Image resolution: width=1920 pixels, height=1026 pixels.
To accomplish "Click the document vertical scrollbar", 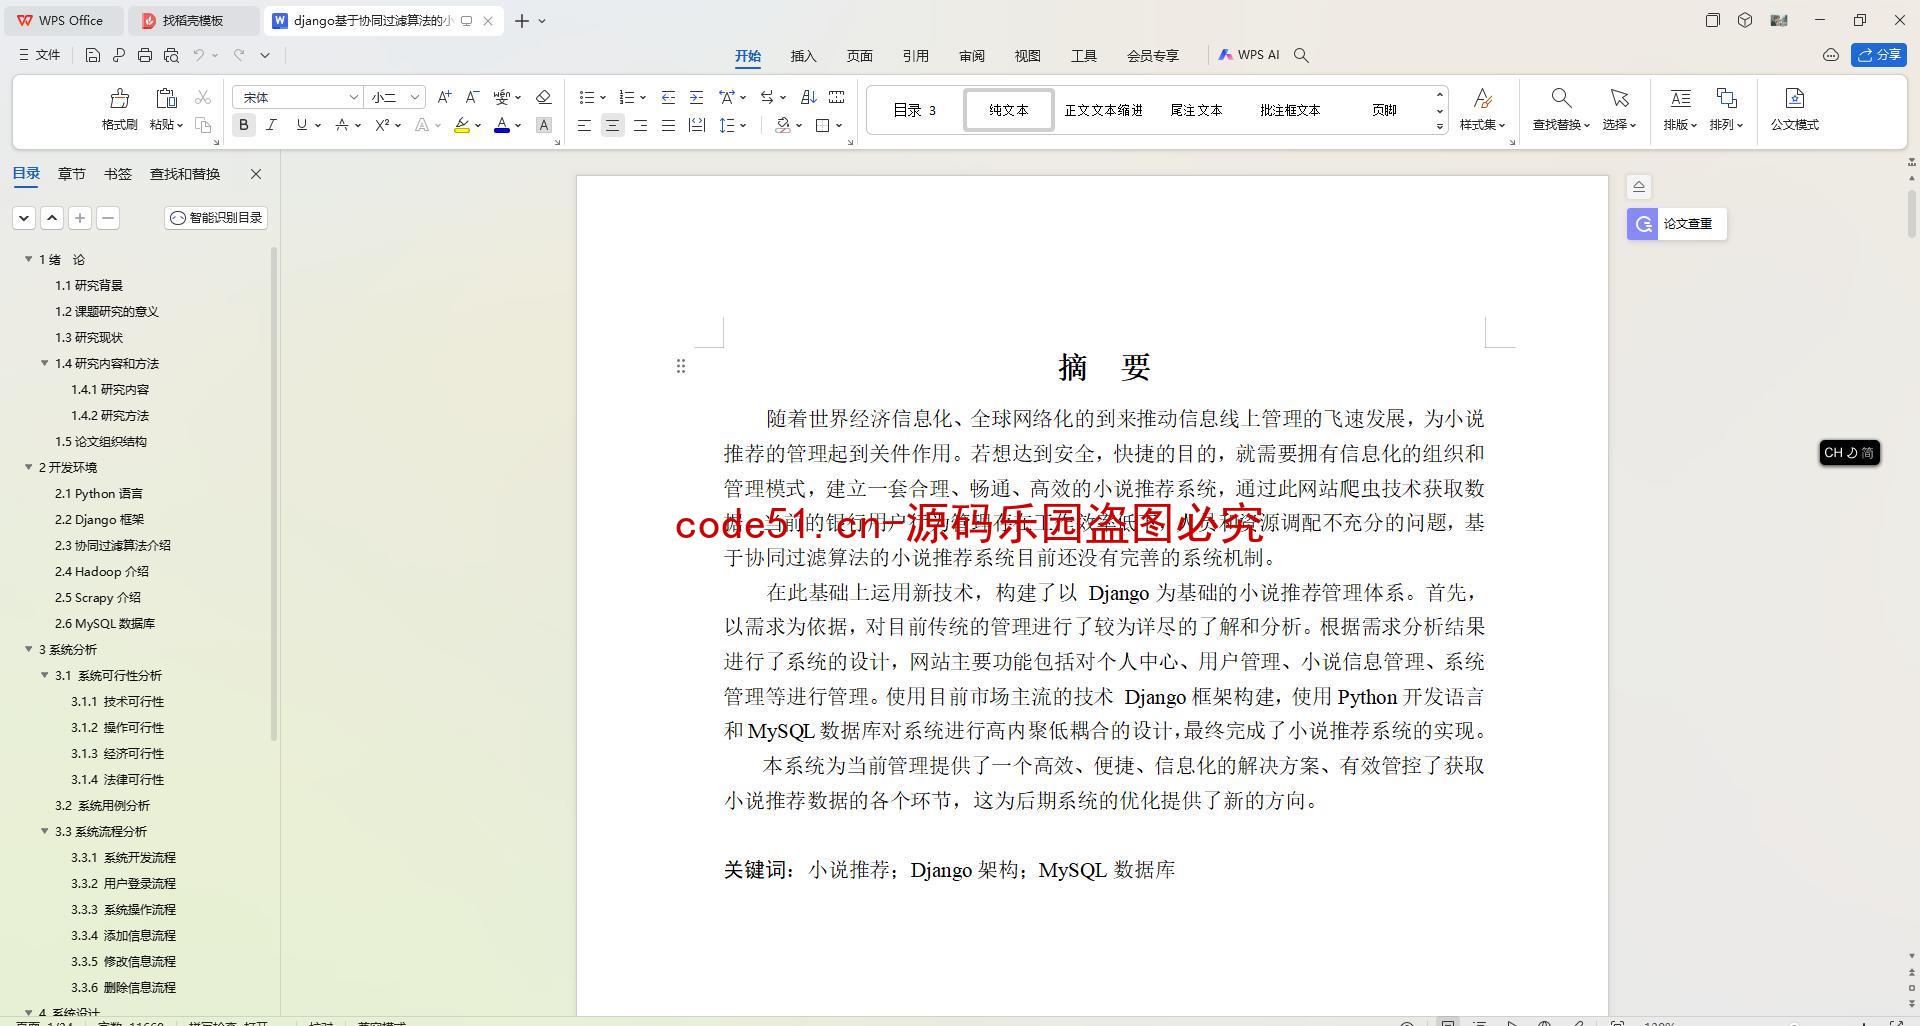I will pyautogui.click(x=1911, y=213).
